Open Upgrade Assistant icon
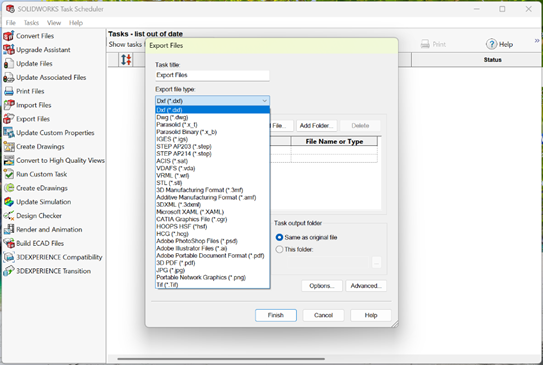This screenshot has height=365, width=543. [9, 50]
